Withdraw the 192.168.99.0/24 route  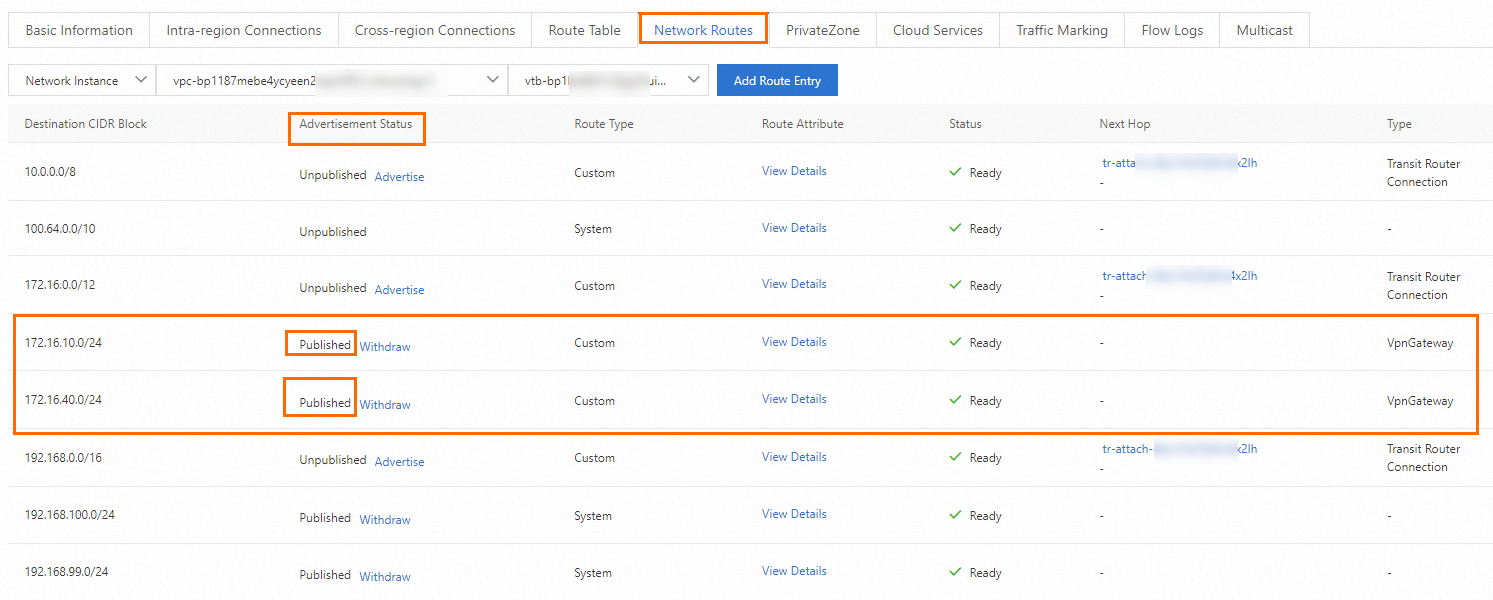[x=385, y=577]
